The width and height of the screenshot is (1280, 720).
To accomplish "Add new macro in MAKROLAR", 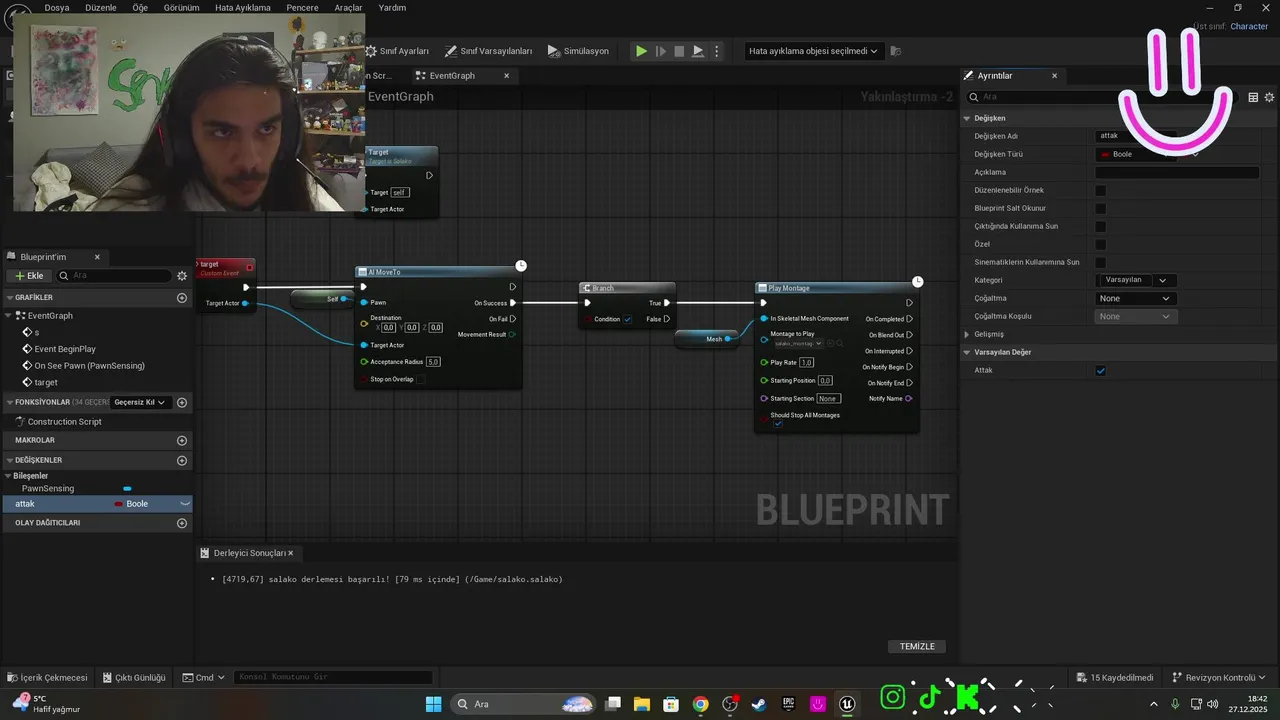I will 182,440.
